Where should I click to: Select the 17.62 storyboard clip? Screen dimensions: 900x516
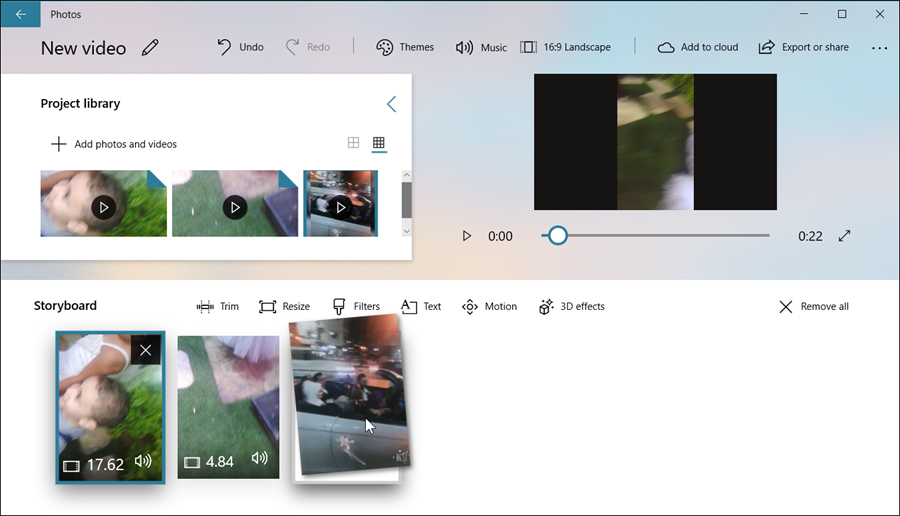(110, 407)
